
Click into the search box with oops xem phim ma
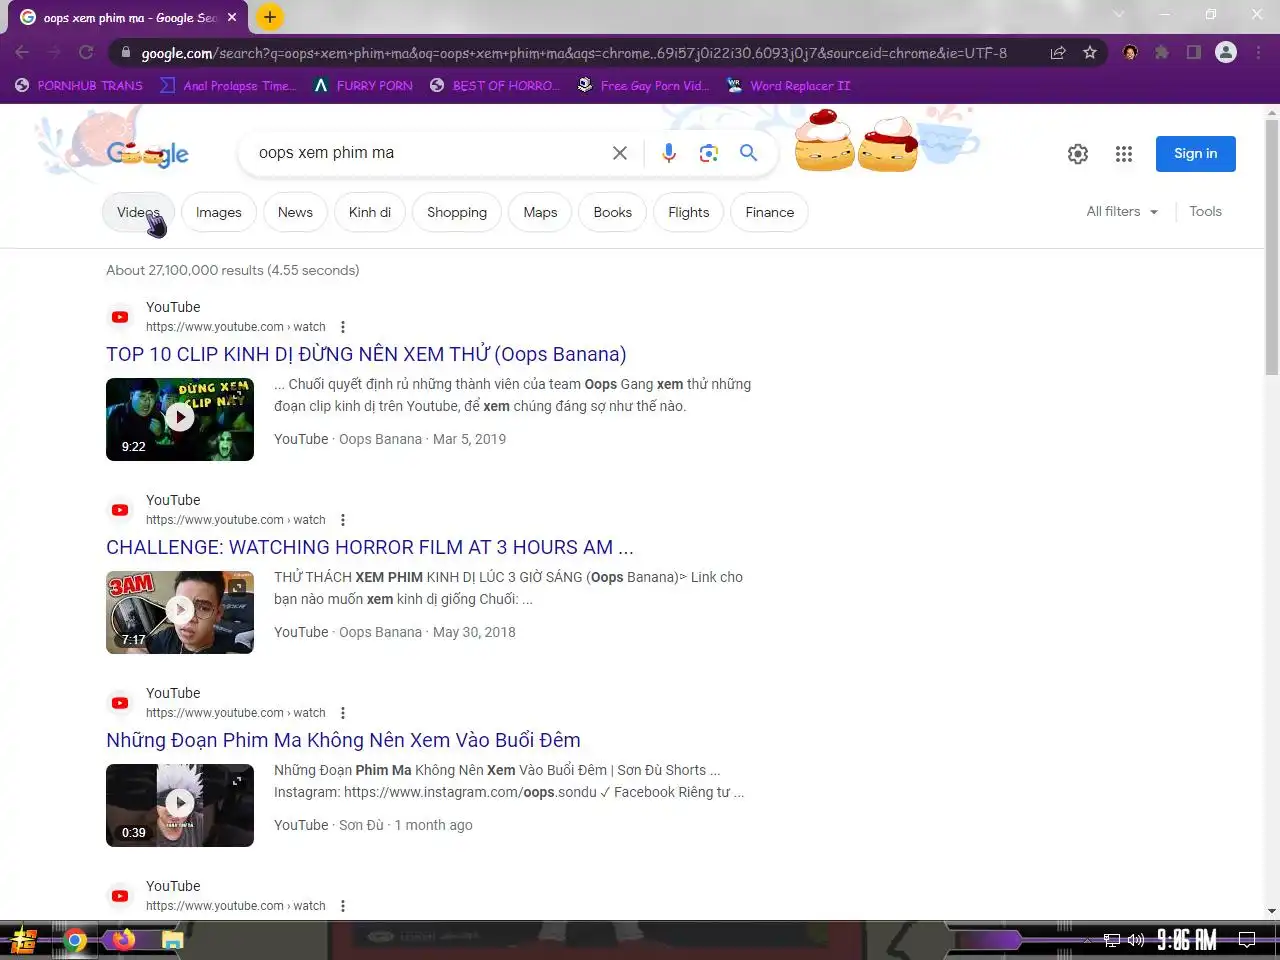point(425,153)
